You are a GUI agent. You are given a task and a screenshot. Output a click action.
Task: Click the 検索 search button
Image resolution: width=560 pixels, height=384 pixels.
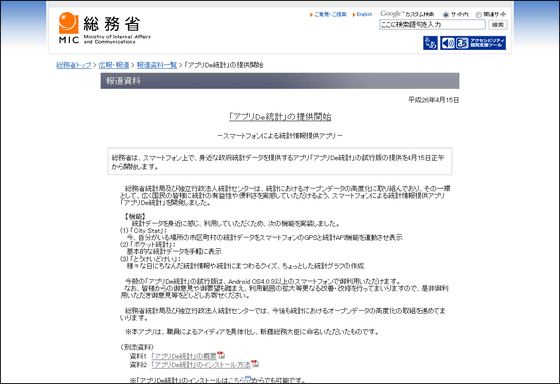pyautogui.click(x=498, y=25)
